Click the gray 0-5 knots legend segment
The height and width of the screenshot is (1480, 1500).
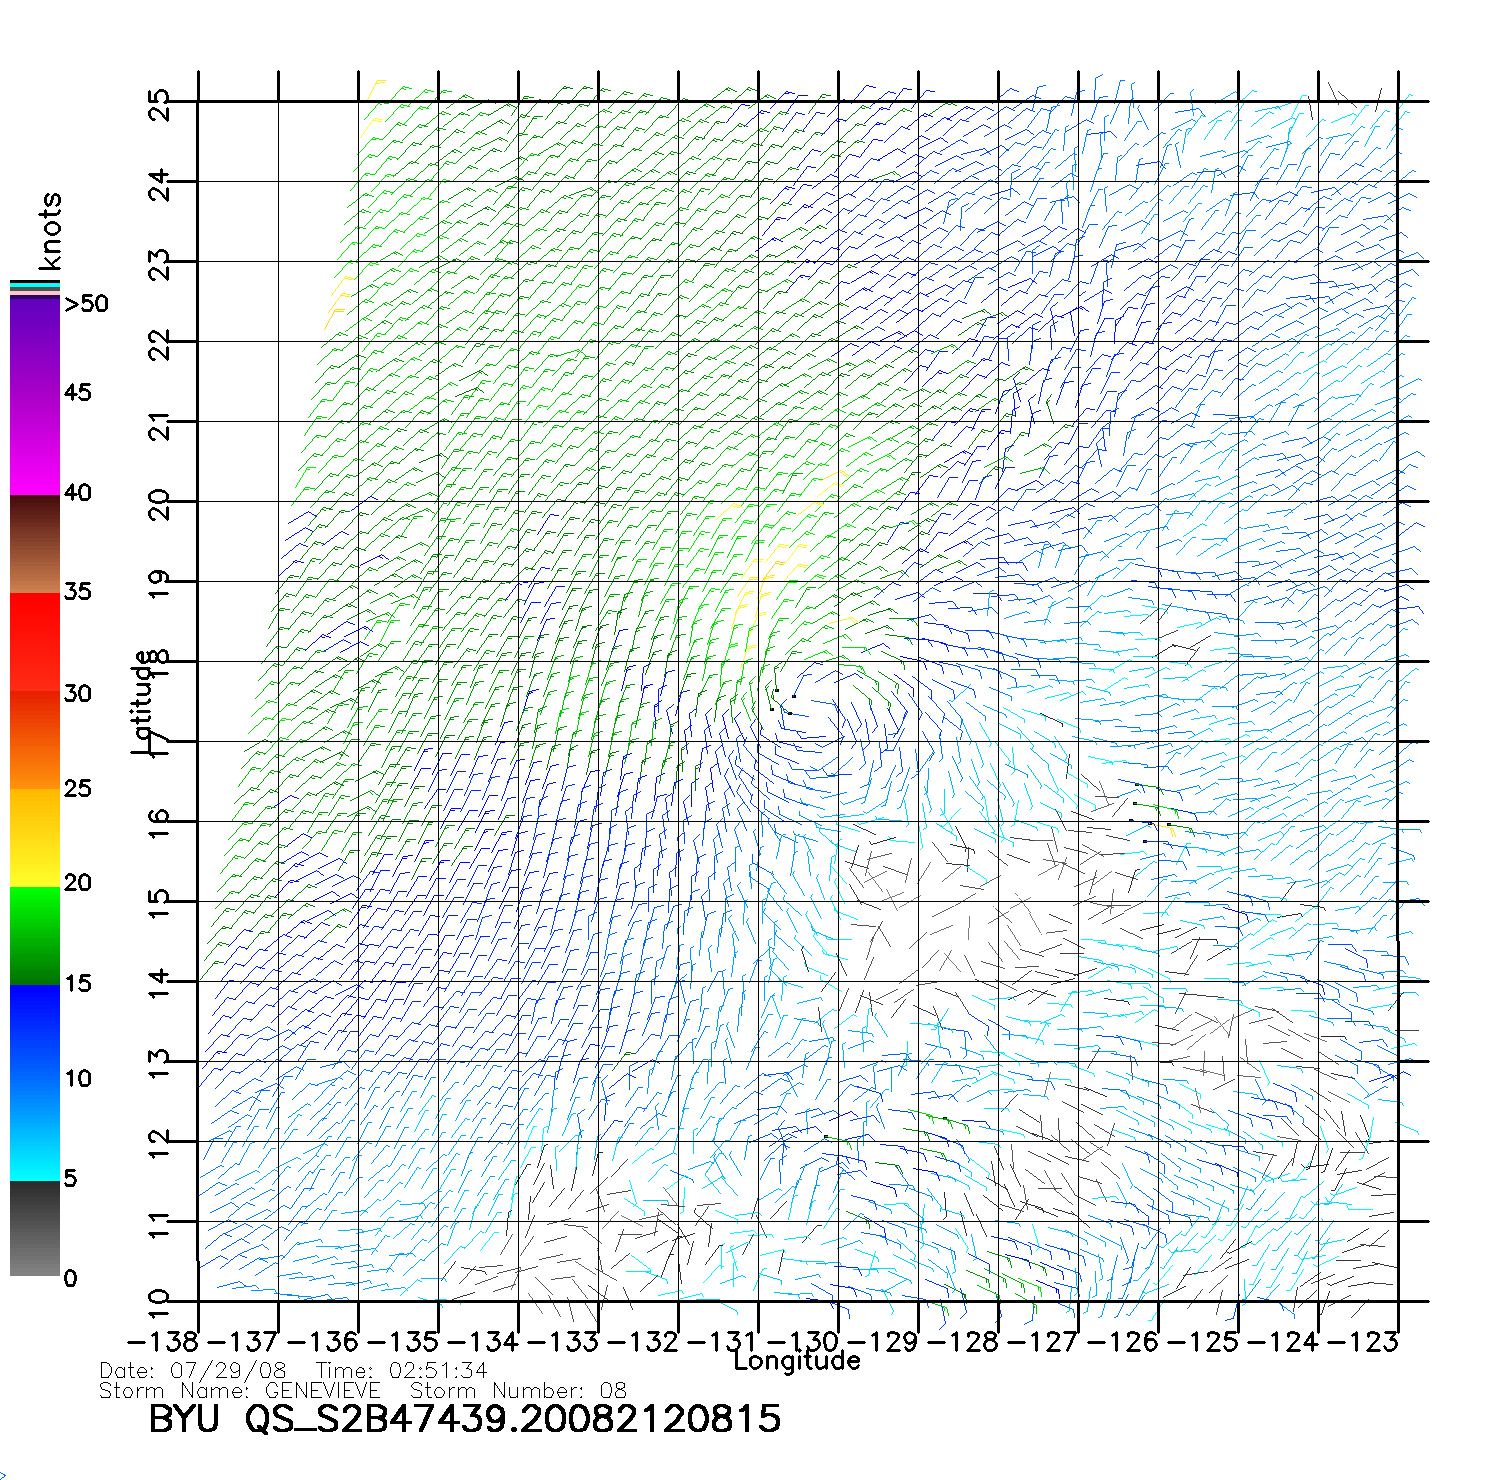tap(34, 1228)
